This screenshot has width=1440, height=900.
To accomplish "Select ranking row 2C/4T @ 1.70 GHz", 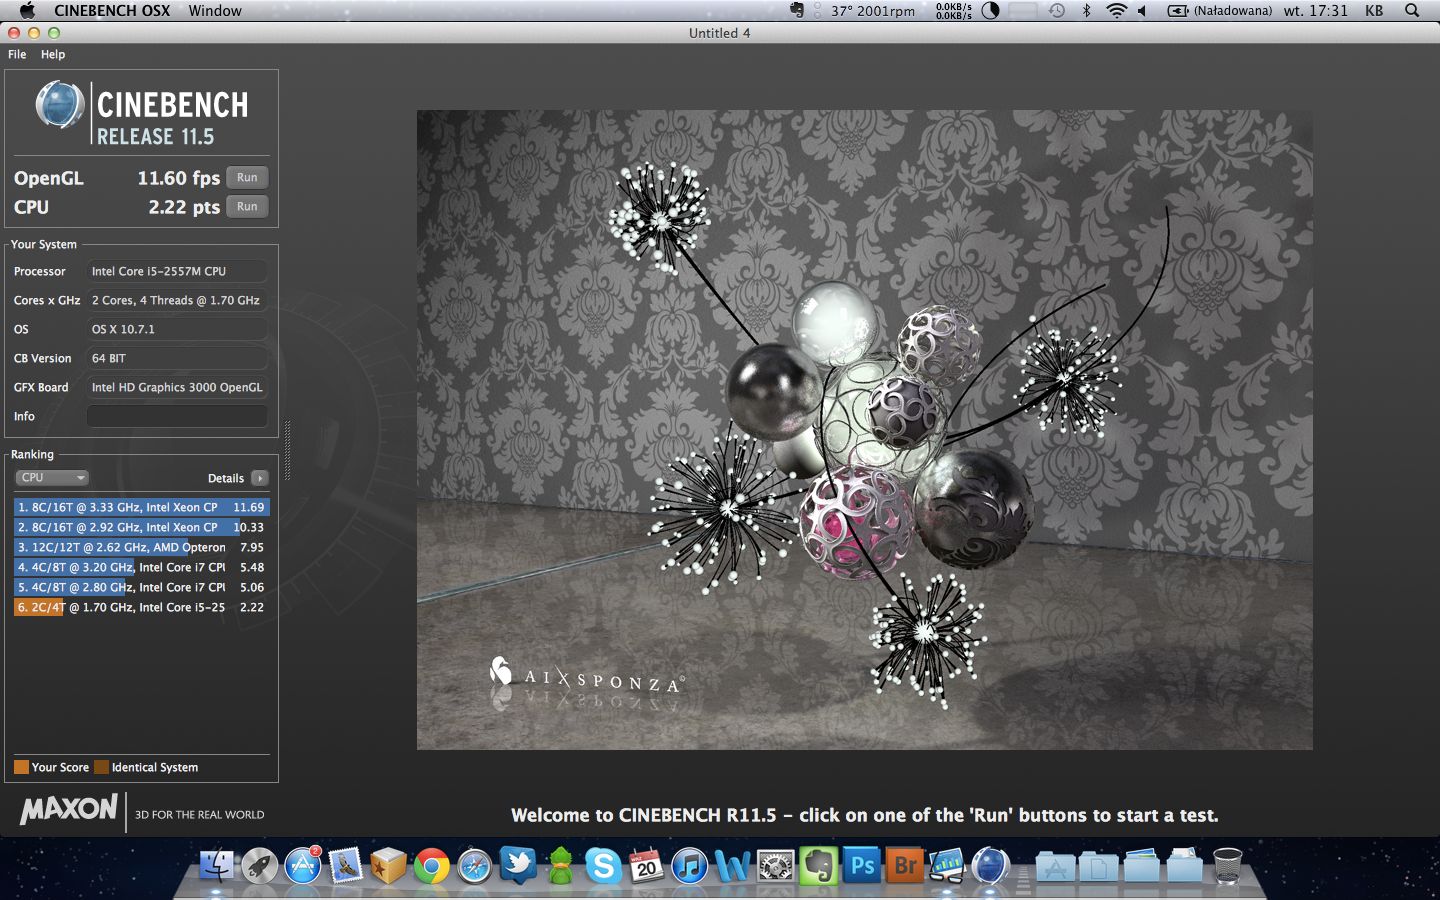I will (x=141, y=607).
